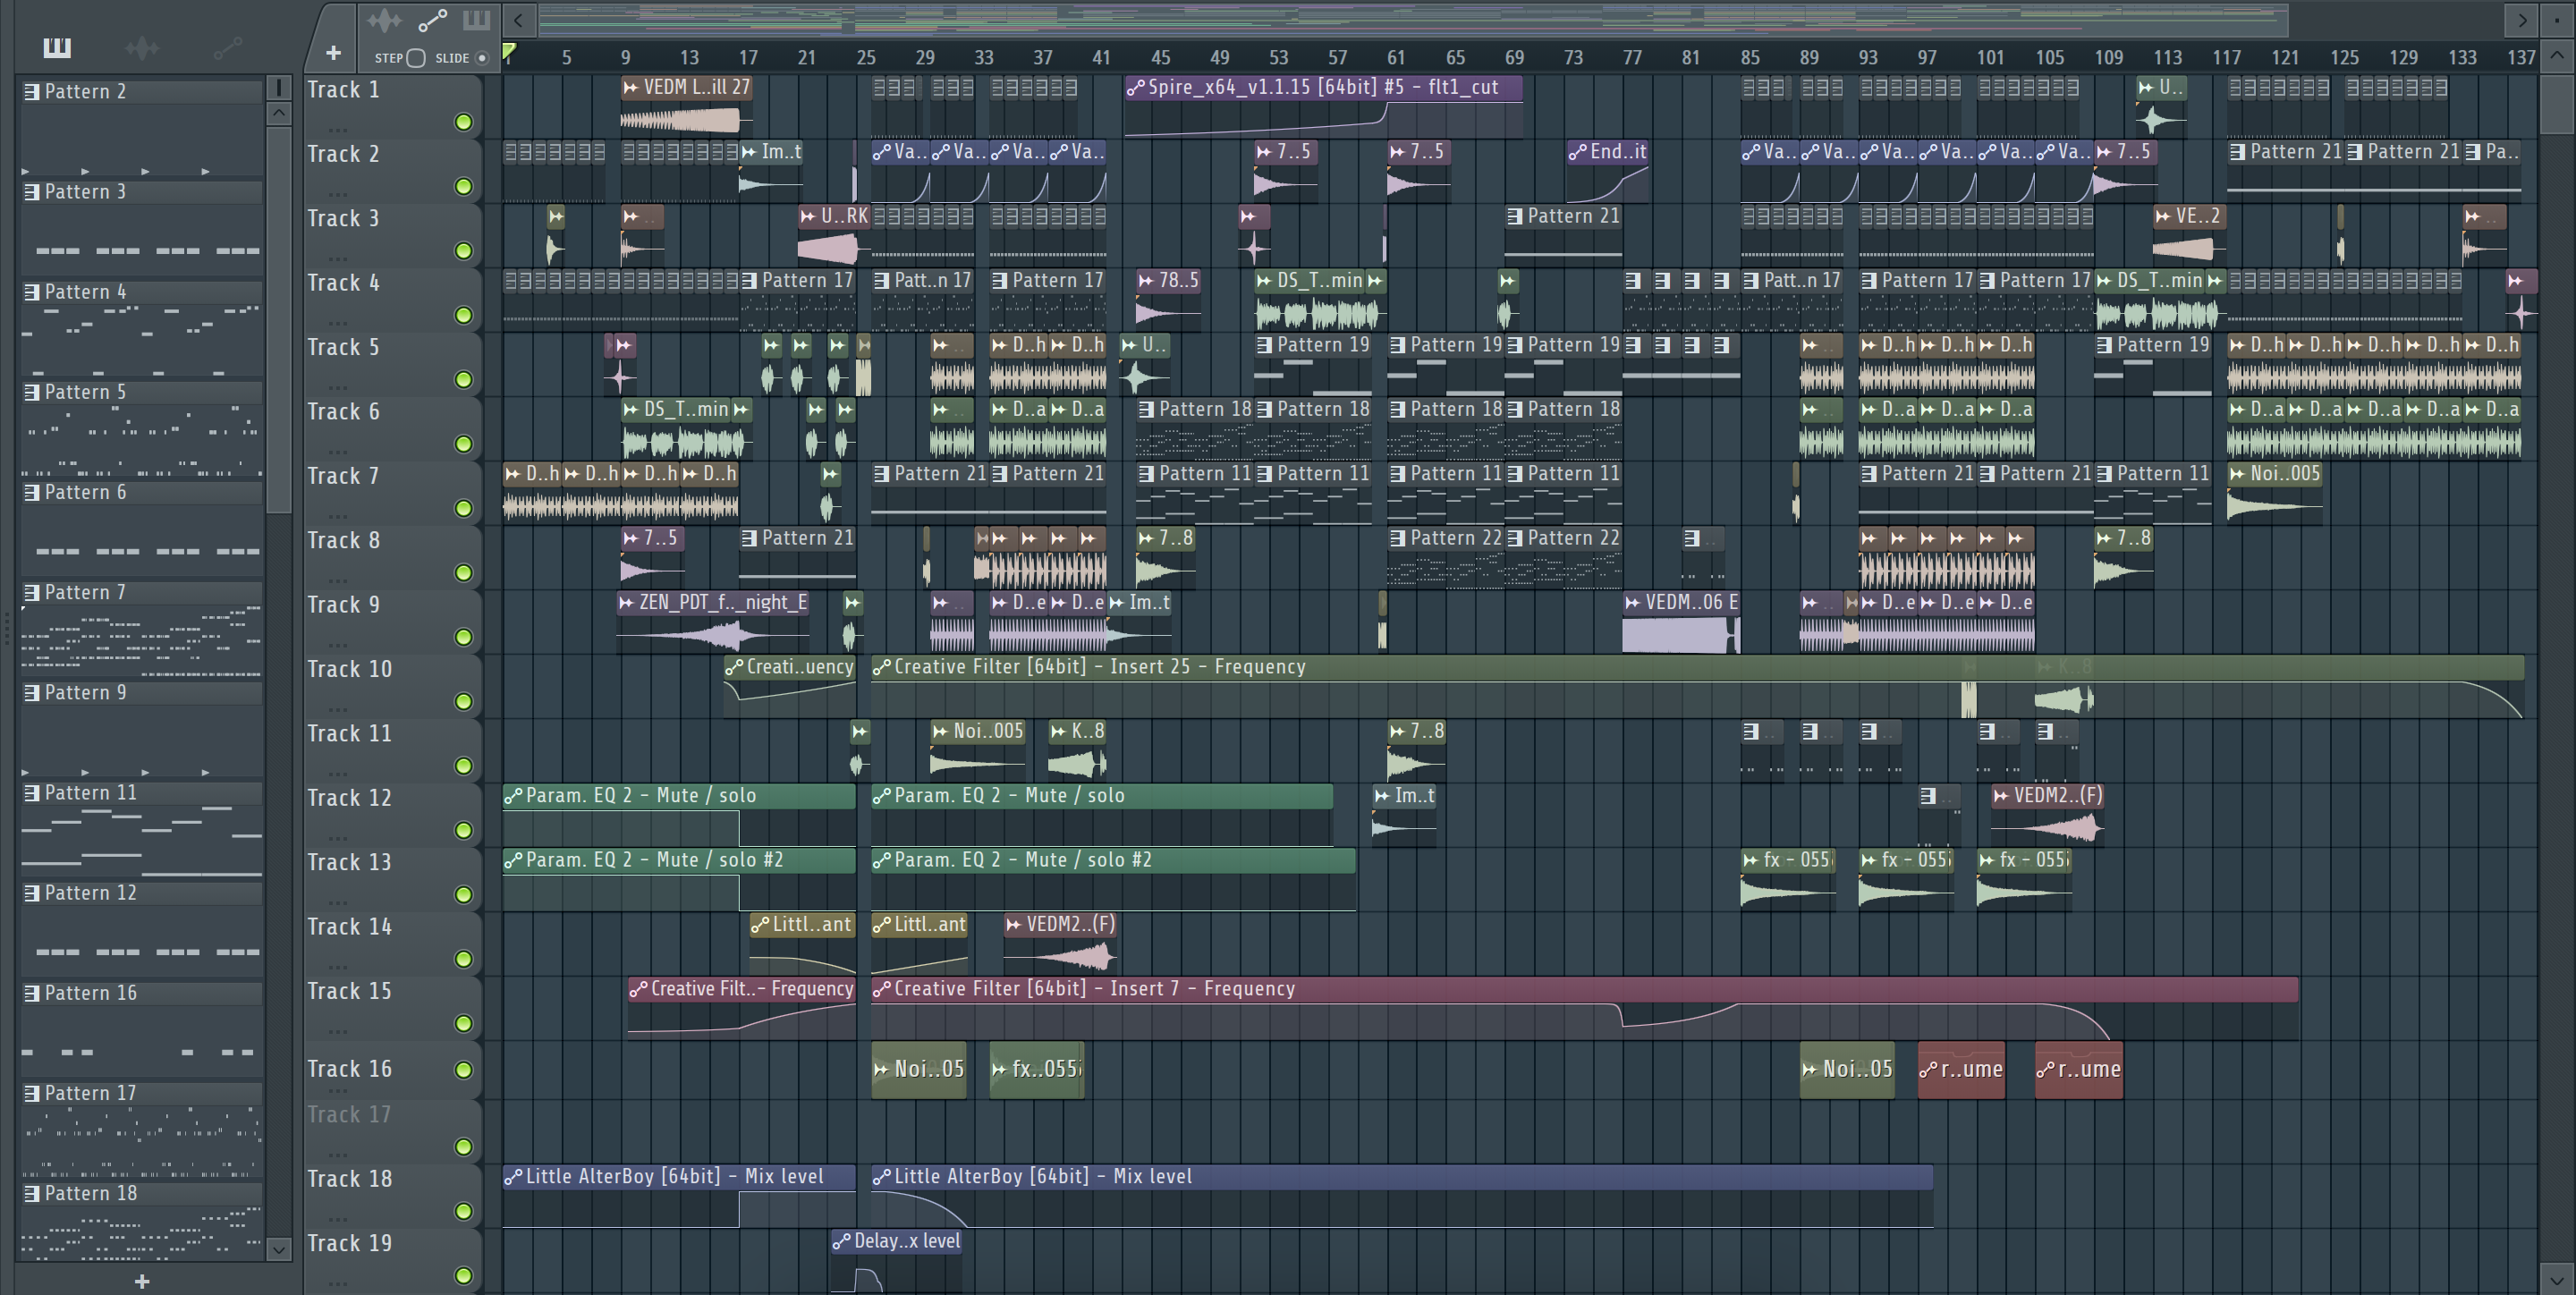The height and width of the screenshot is (1295, 2576).
Task: Select Pattern 7 in the picker
Action: [x=142, y=593]
